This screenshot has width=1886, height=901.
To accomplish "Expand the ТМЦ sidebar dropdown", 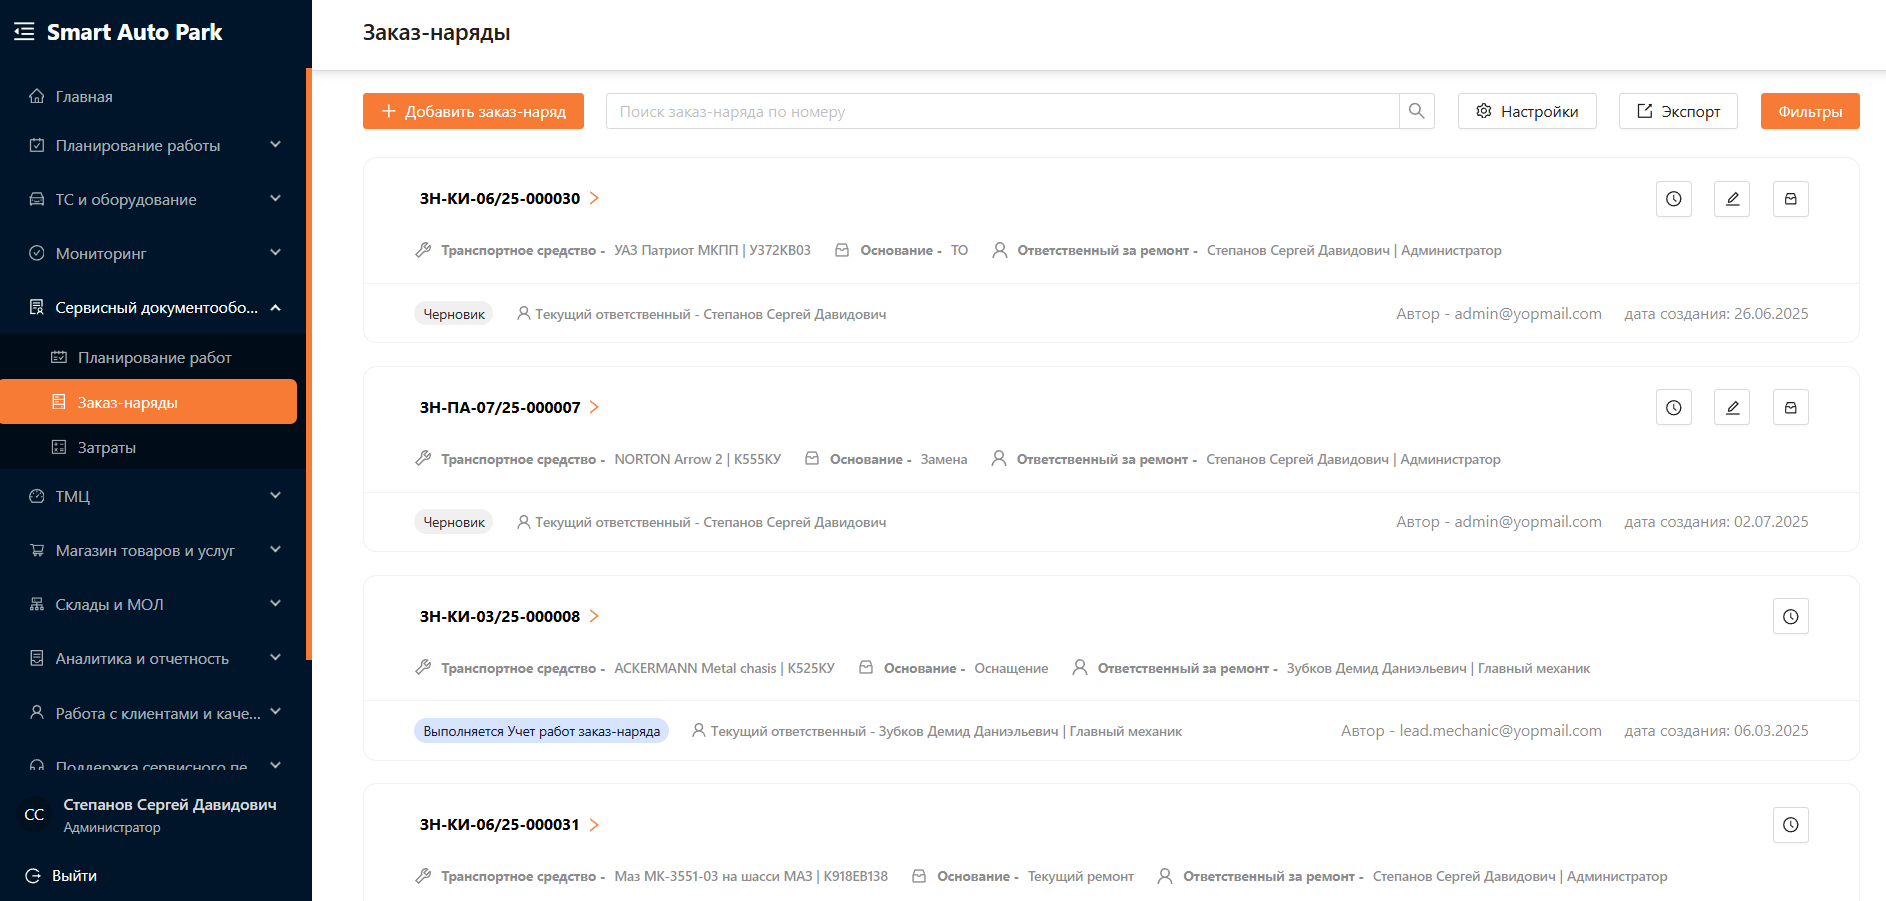I will coord(155,497).
